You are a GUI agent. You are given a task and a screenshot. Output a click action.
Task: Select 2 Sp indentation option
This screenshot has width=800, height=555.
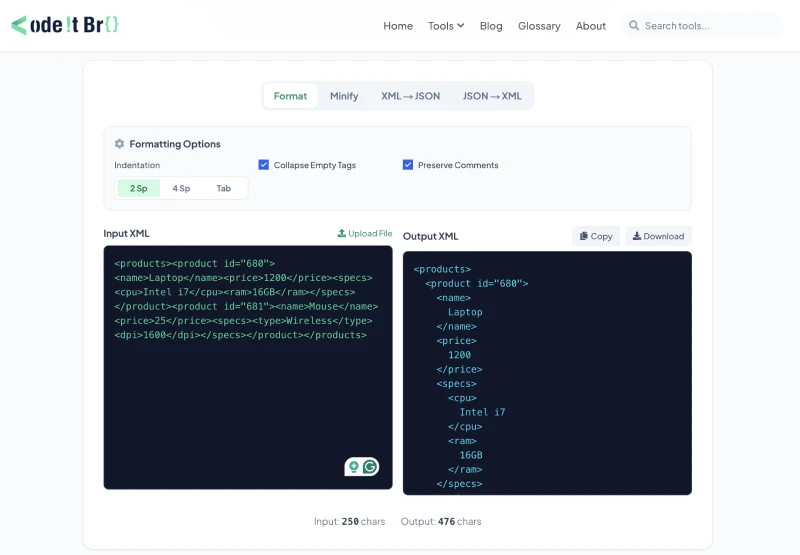point(138,188)
